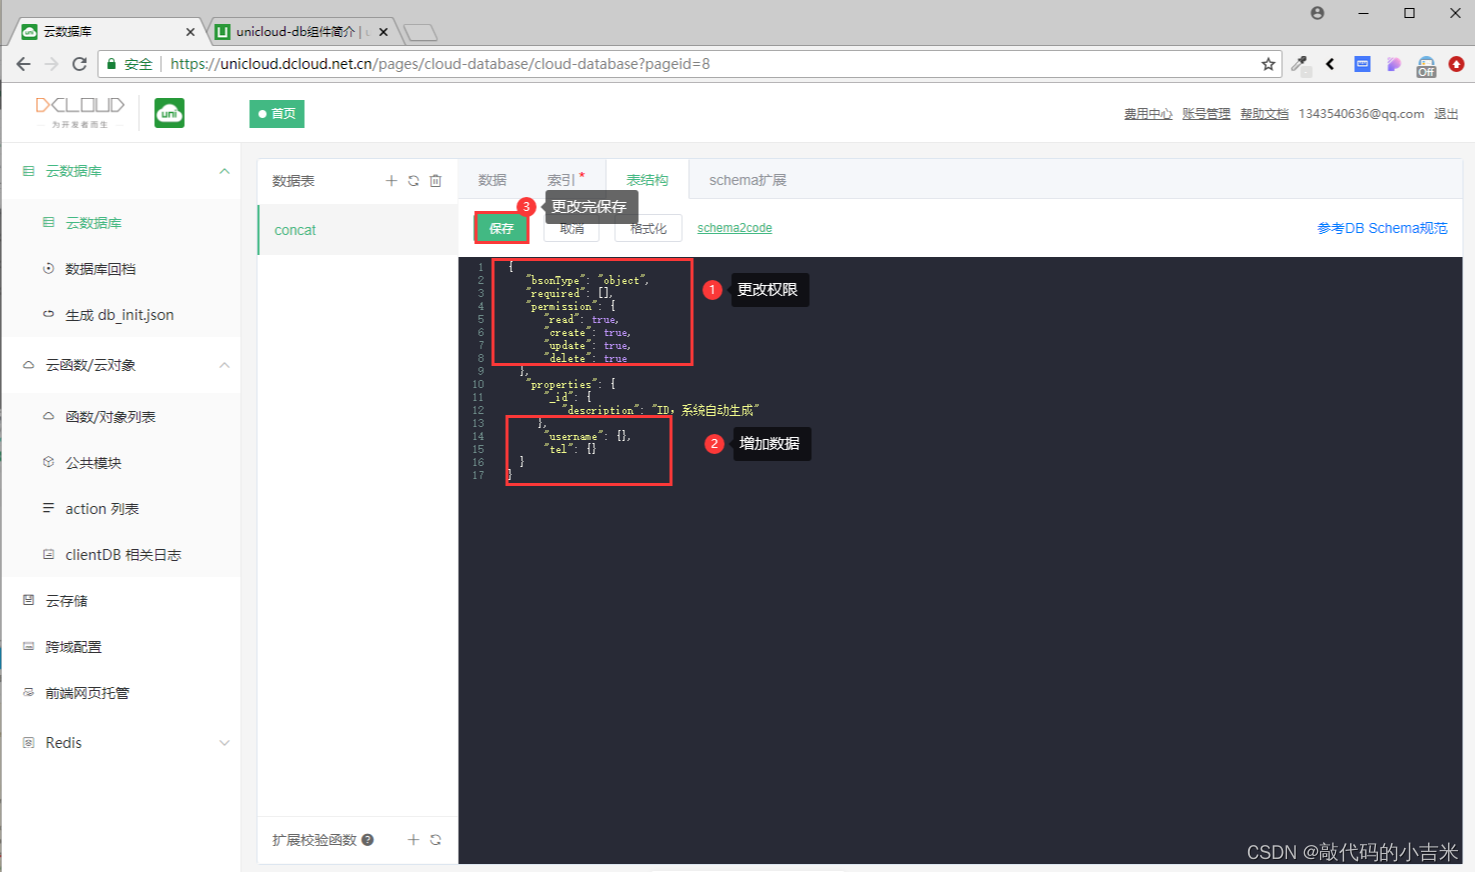
Task: Switch to the 表结构 tab
Action: pyautogui.click(x=647, y=180)
